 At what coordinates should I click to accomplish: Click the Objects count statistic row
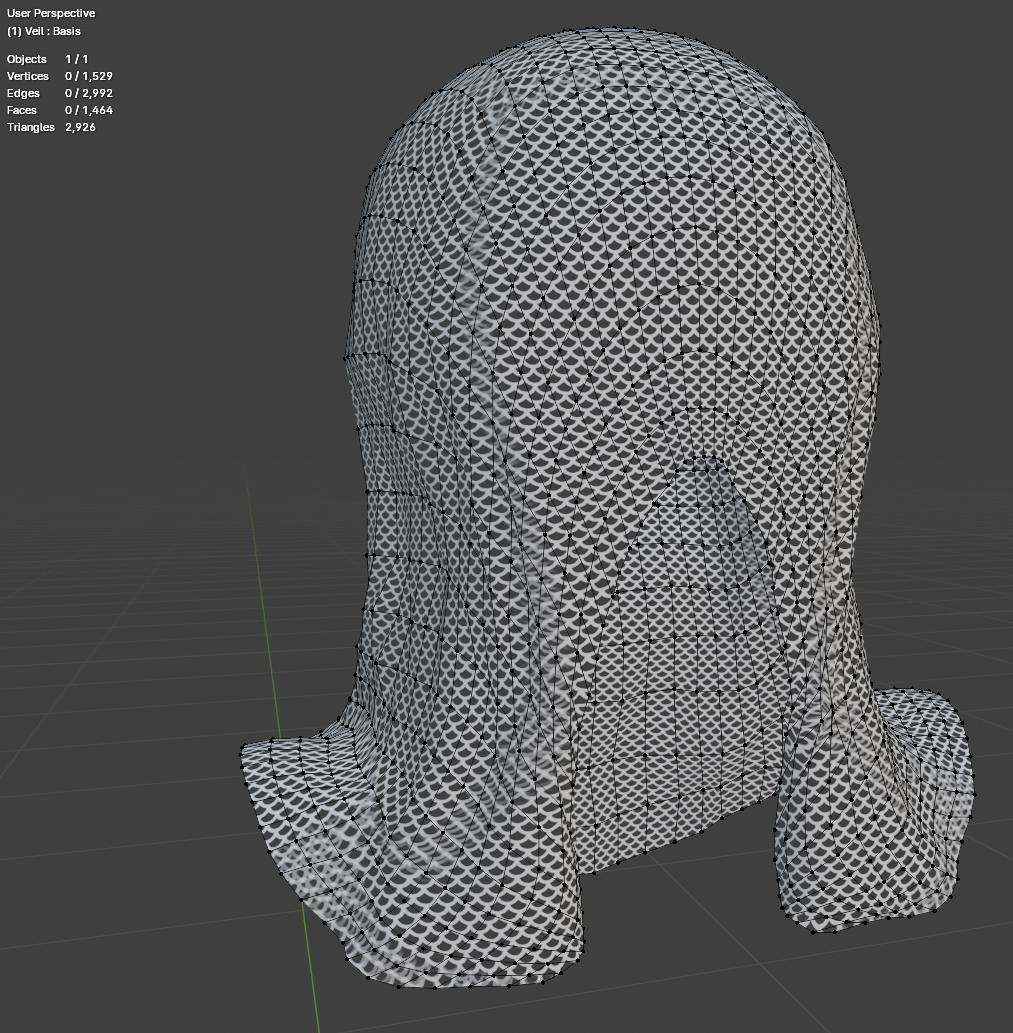48,59
